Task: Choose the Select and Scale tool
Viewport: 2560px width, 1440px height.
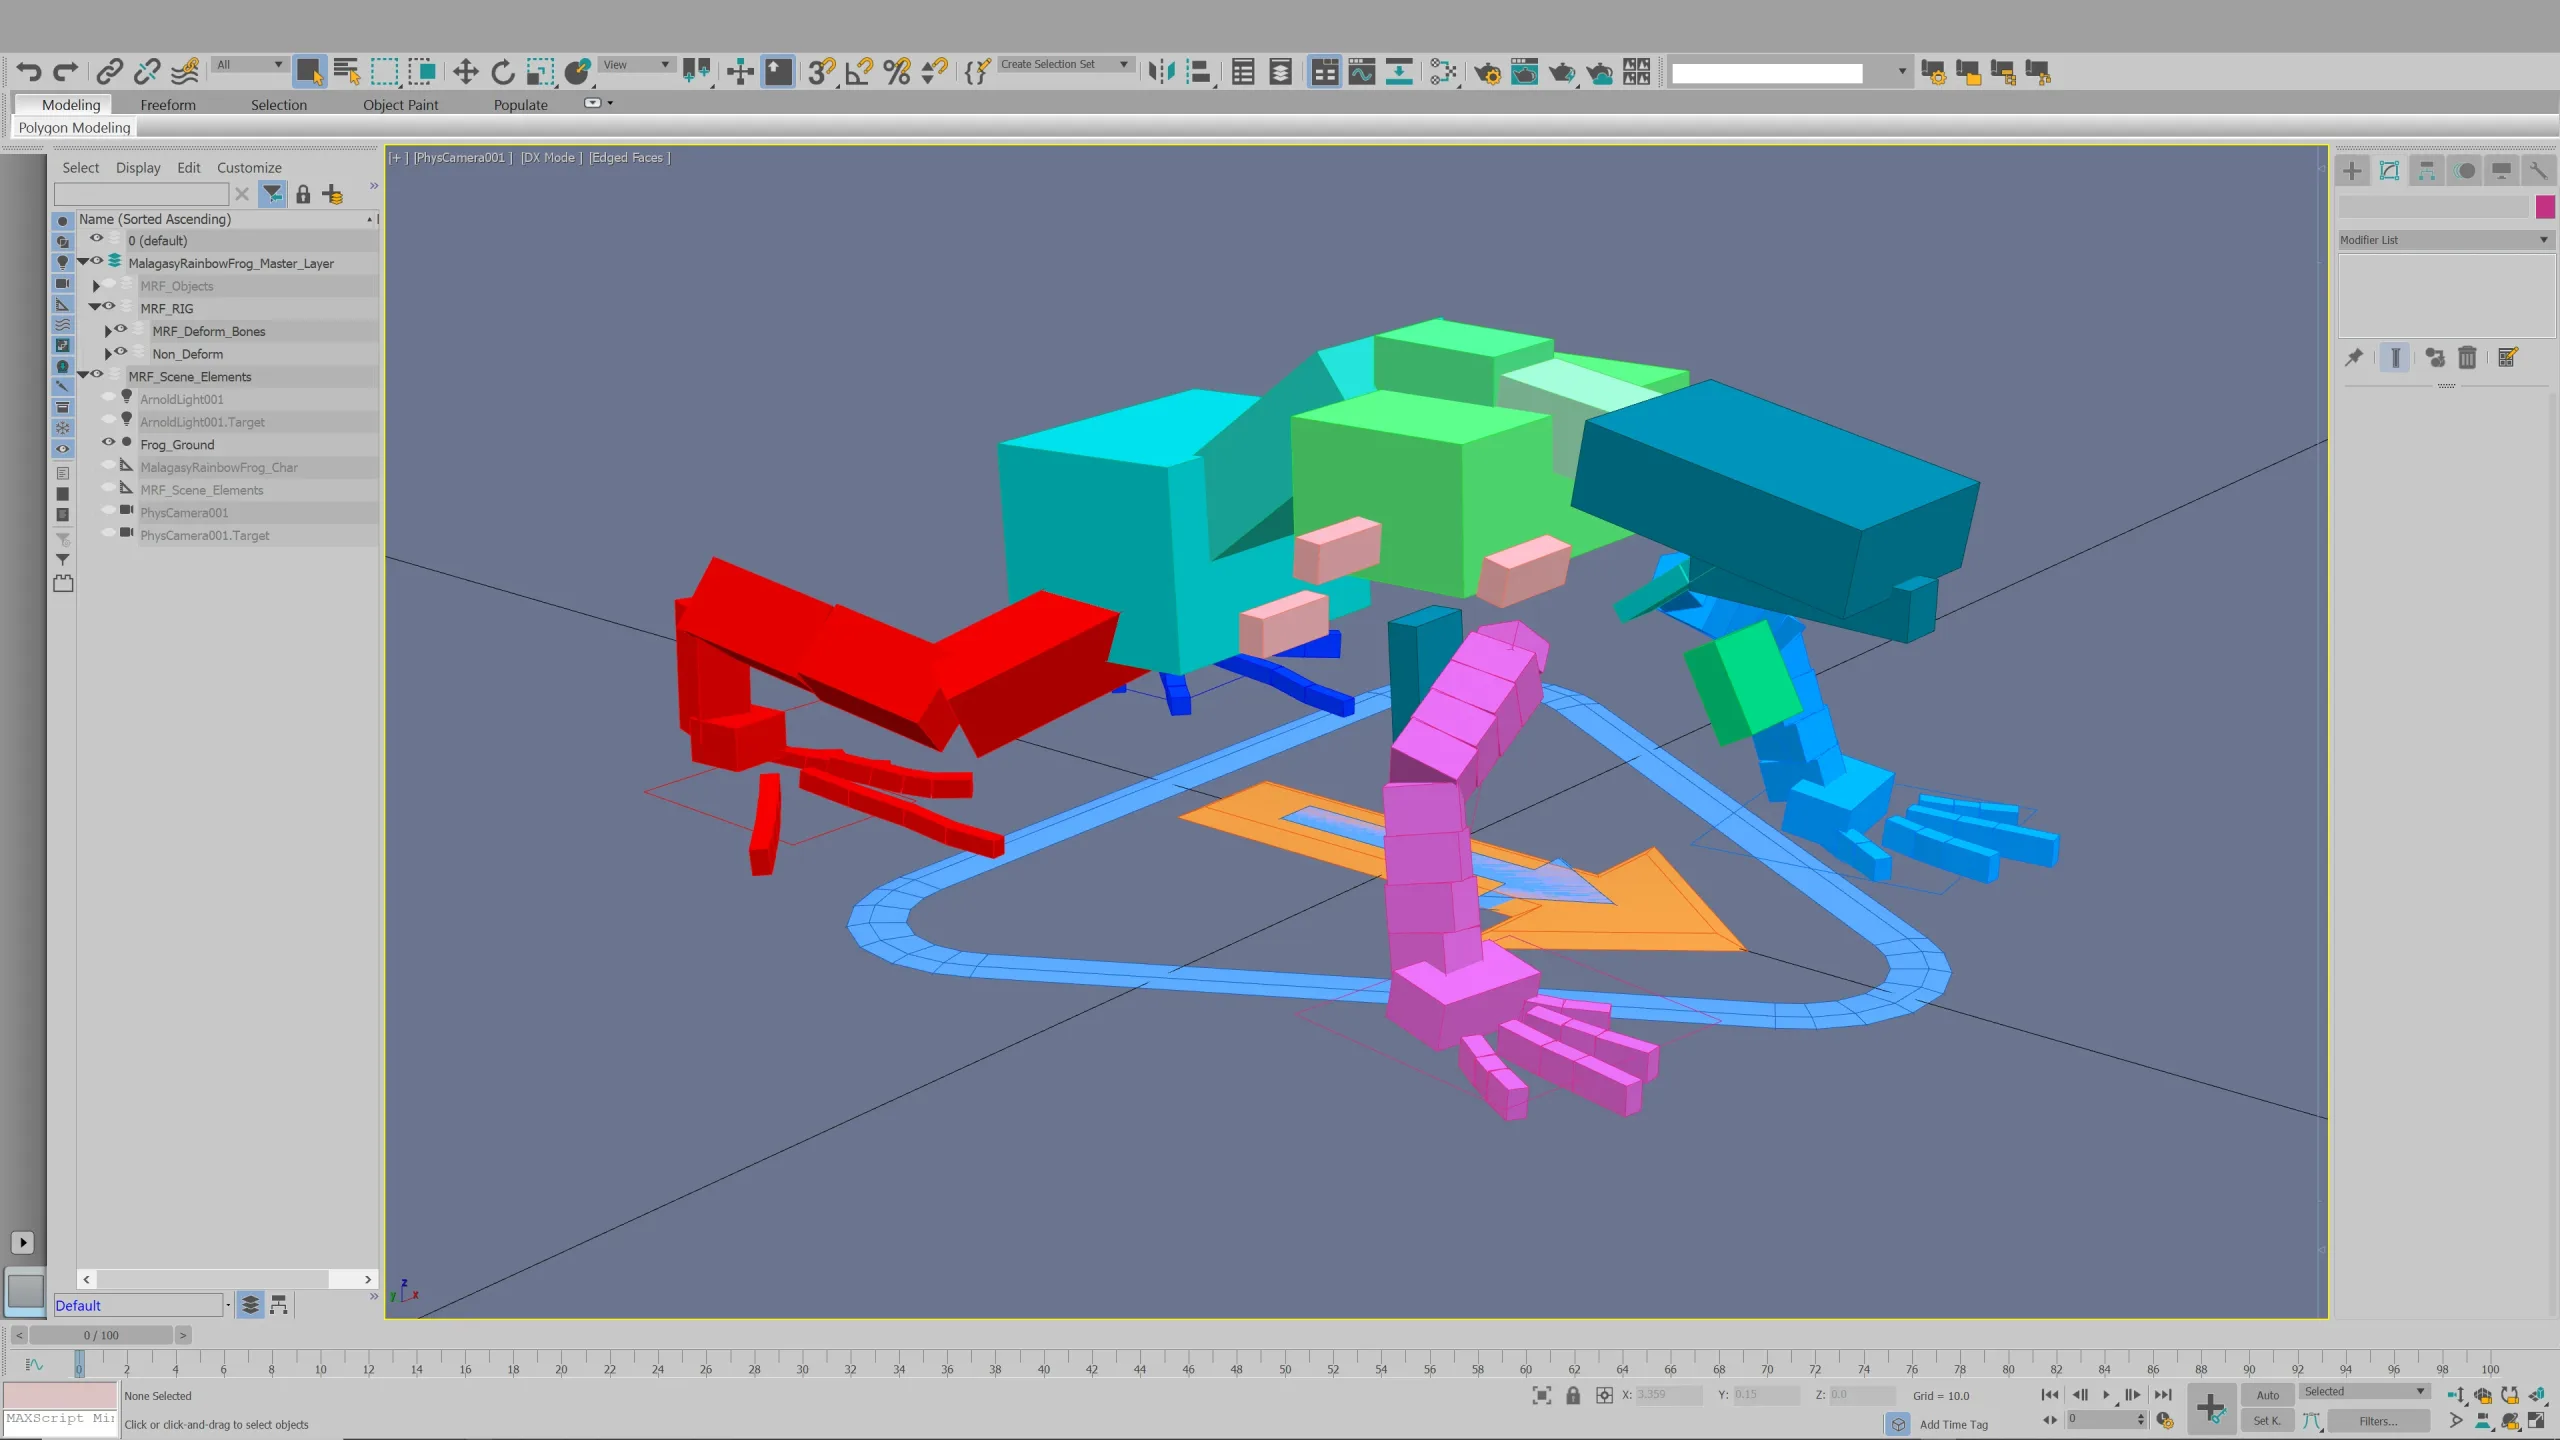Action: (541, 72)
